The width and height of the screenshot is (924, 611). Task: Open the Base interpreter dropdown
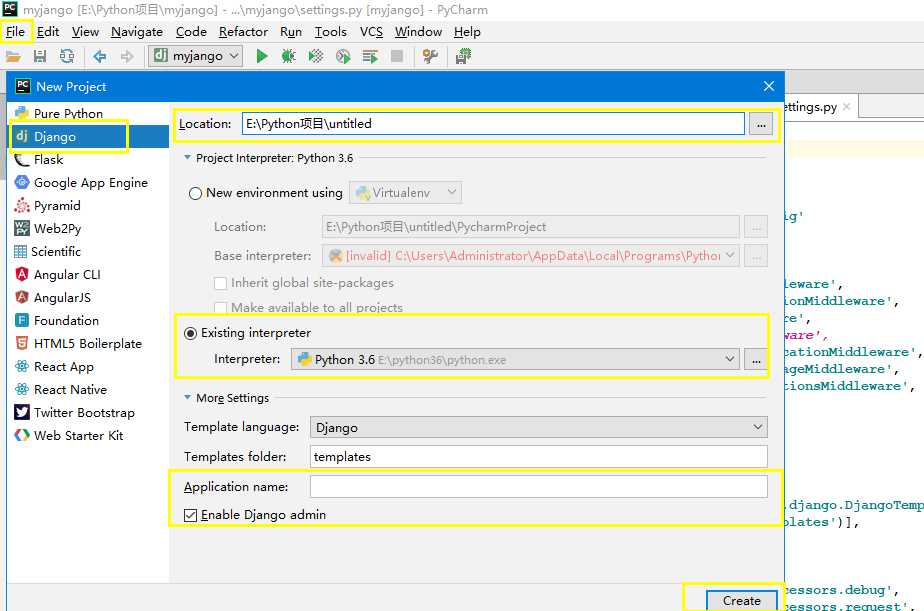530,256
